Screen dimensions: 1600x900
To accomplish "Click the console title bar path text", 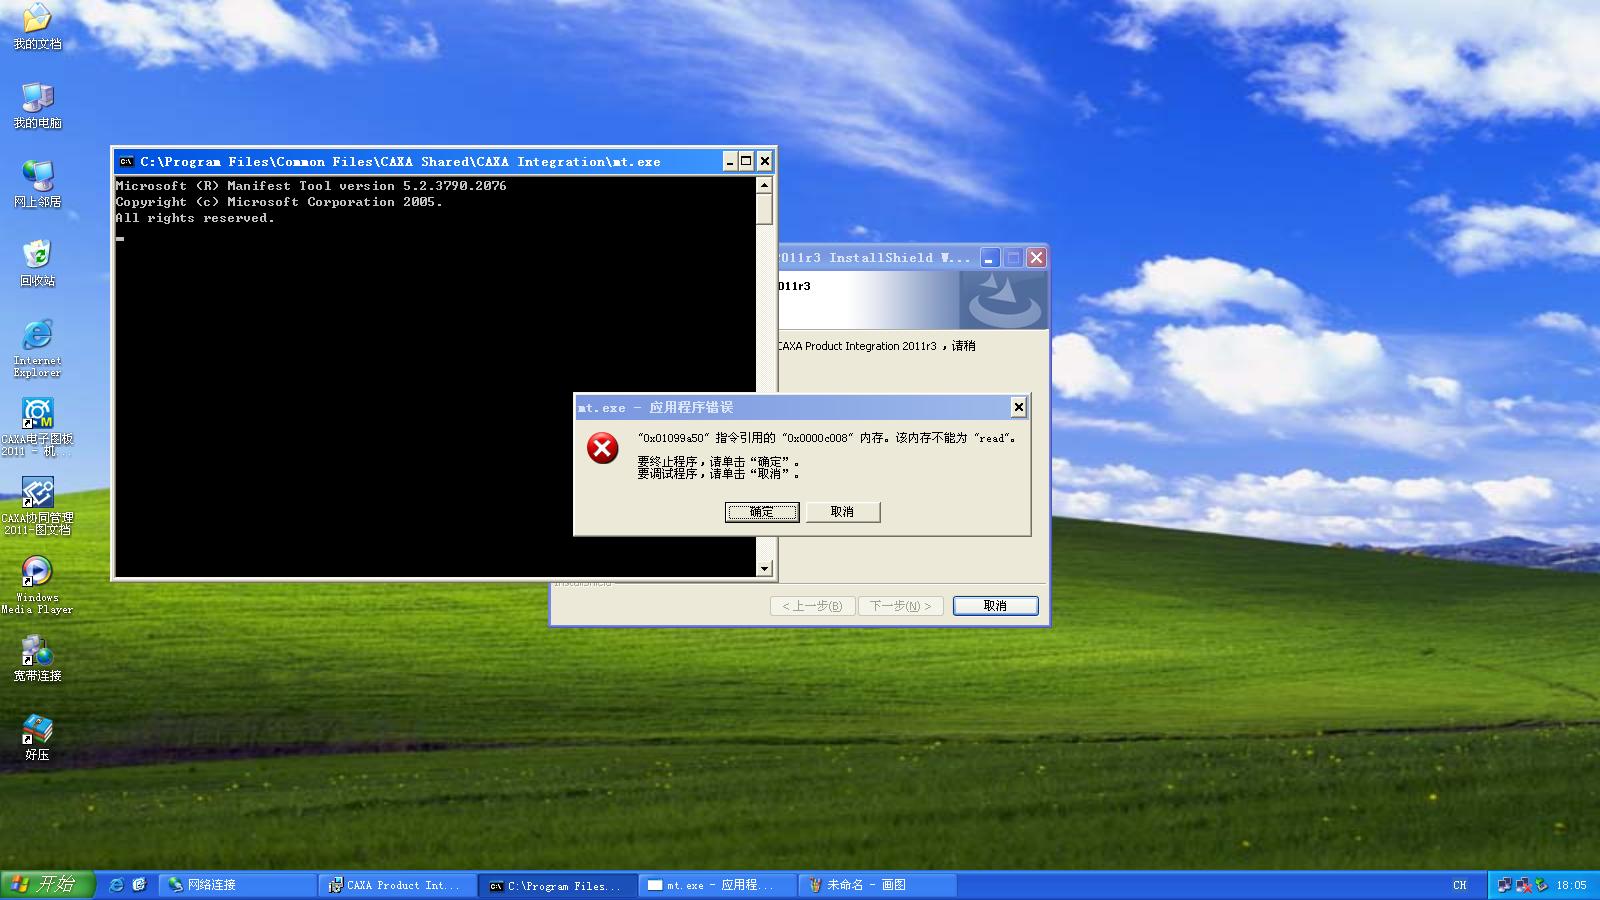I will (400, 161).
